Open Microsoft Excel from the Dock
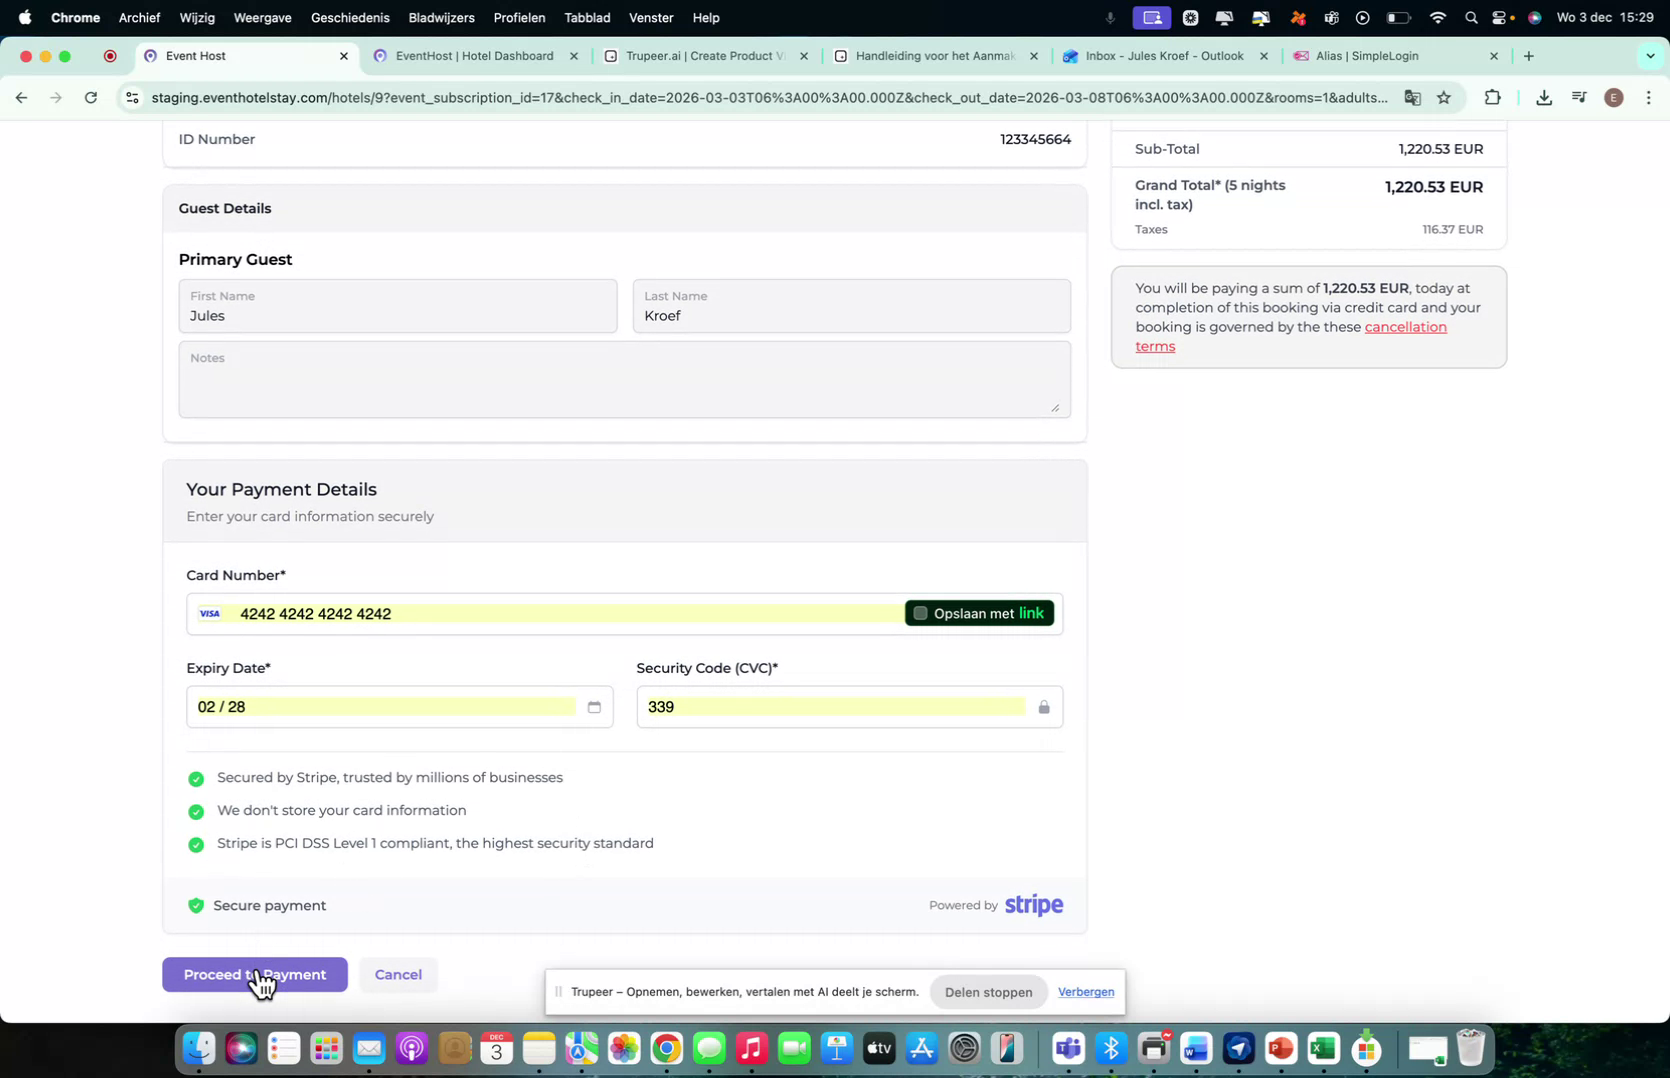The width and height of the screenshot is (1670, 1078). coord(1322,1048)
